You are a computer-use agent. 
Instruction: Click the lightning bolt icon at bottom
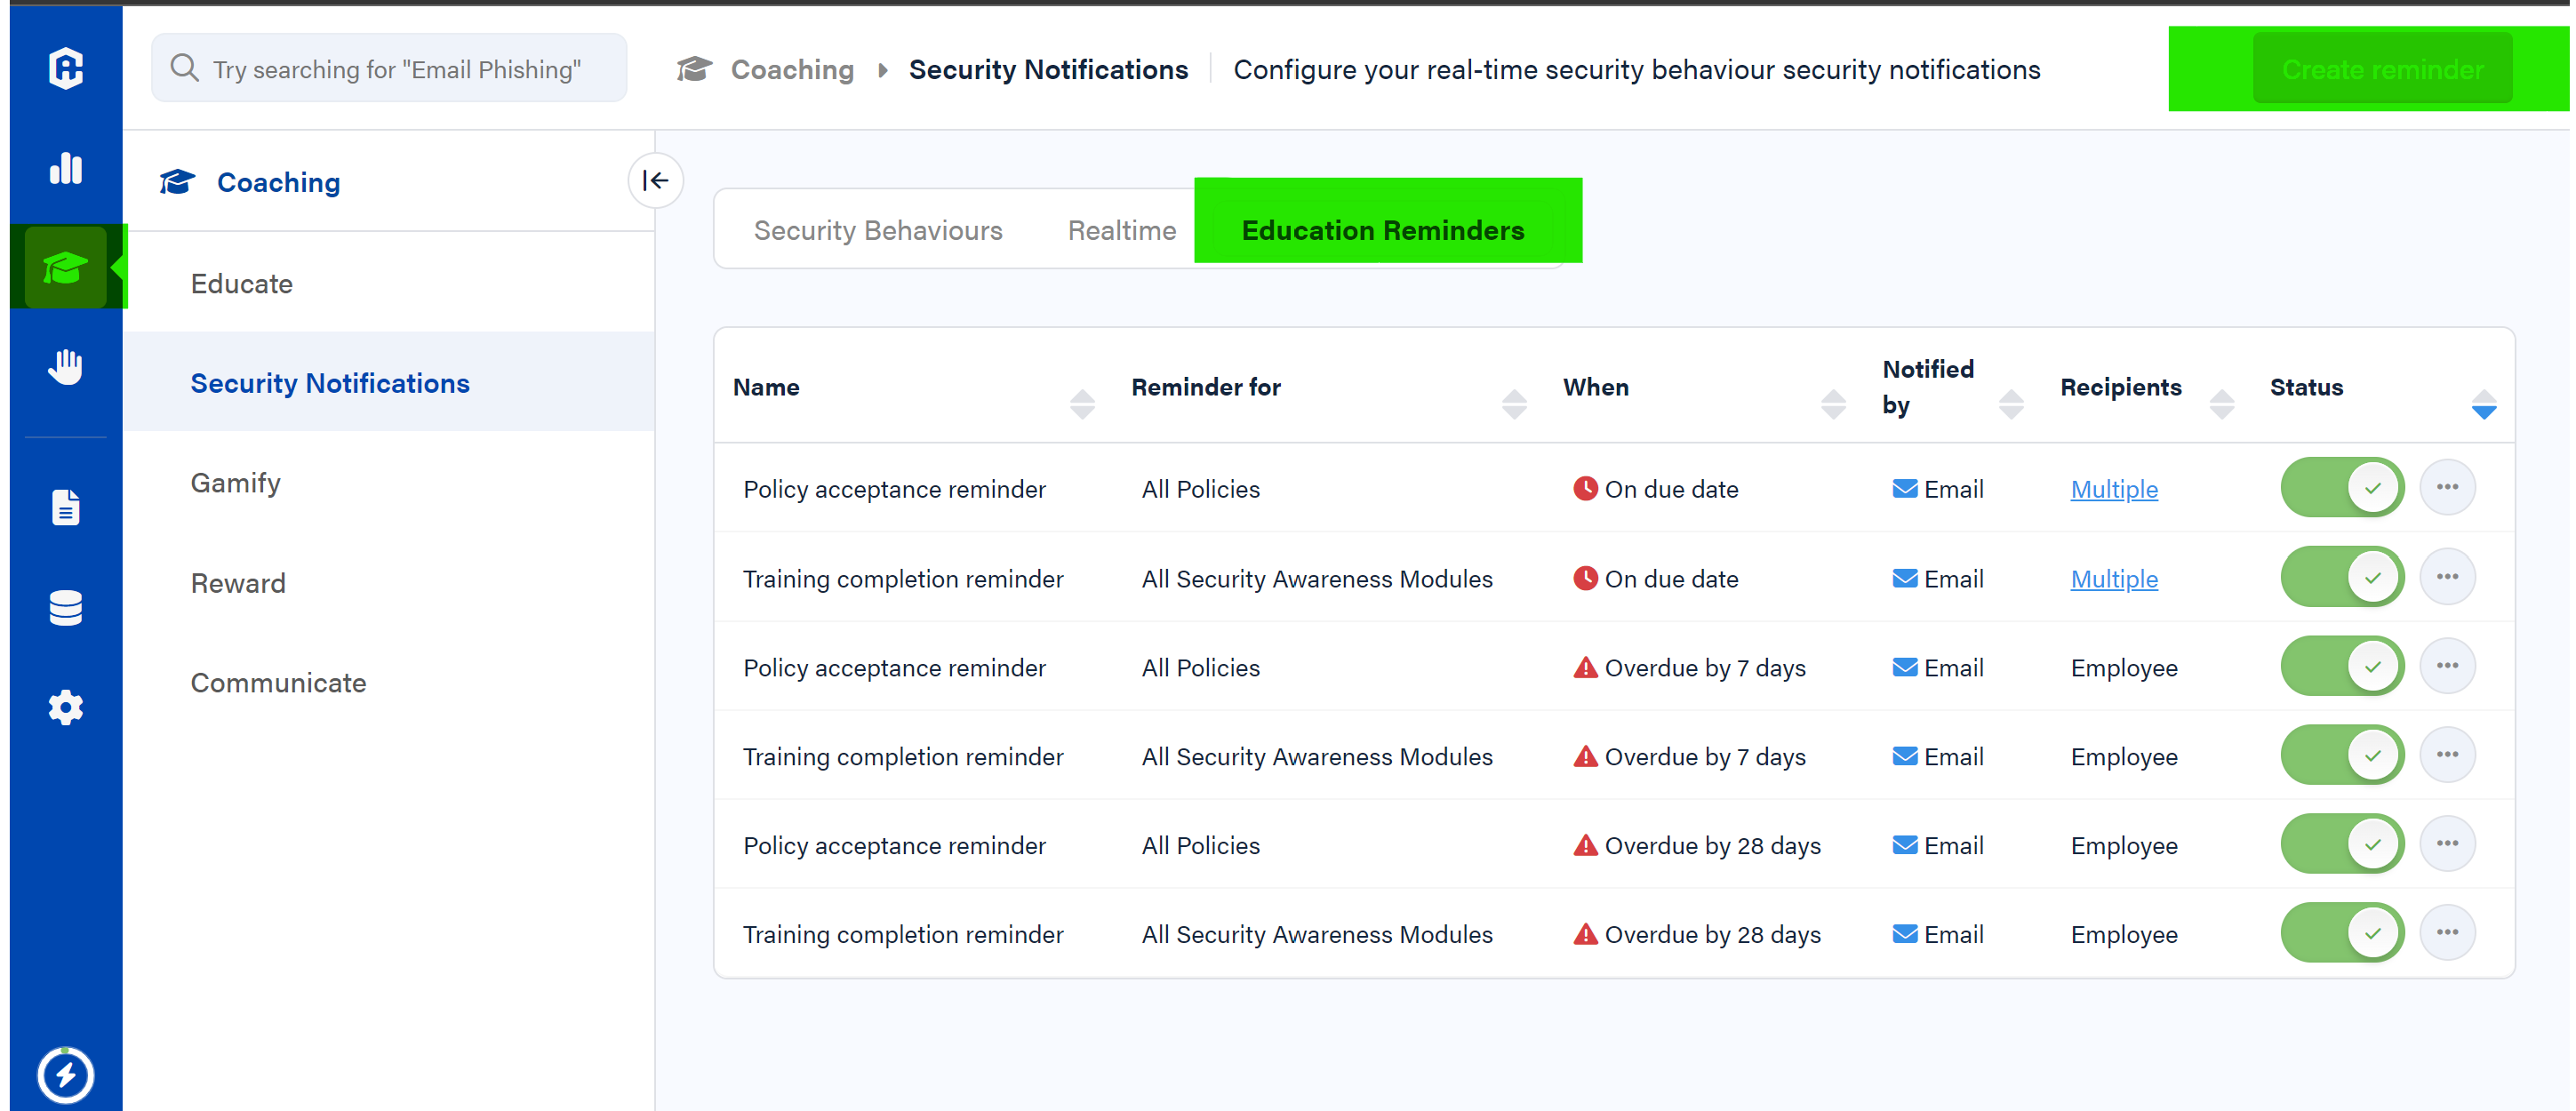pos(65,1075)
